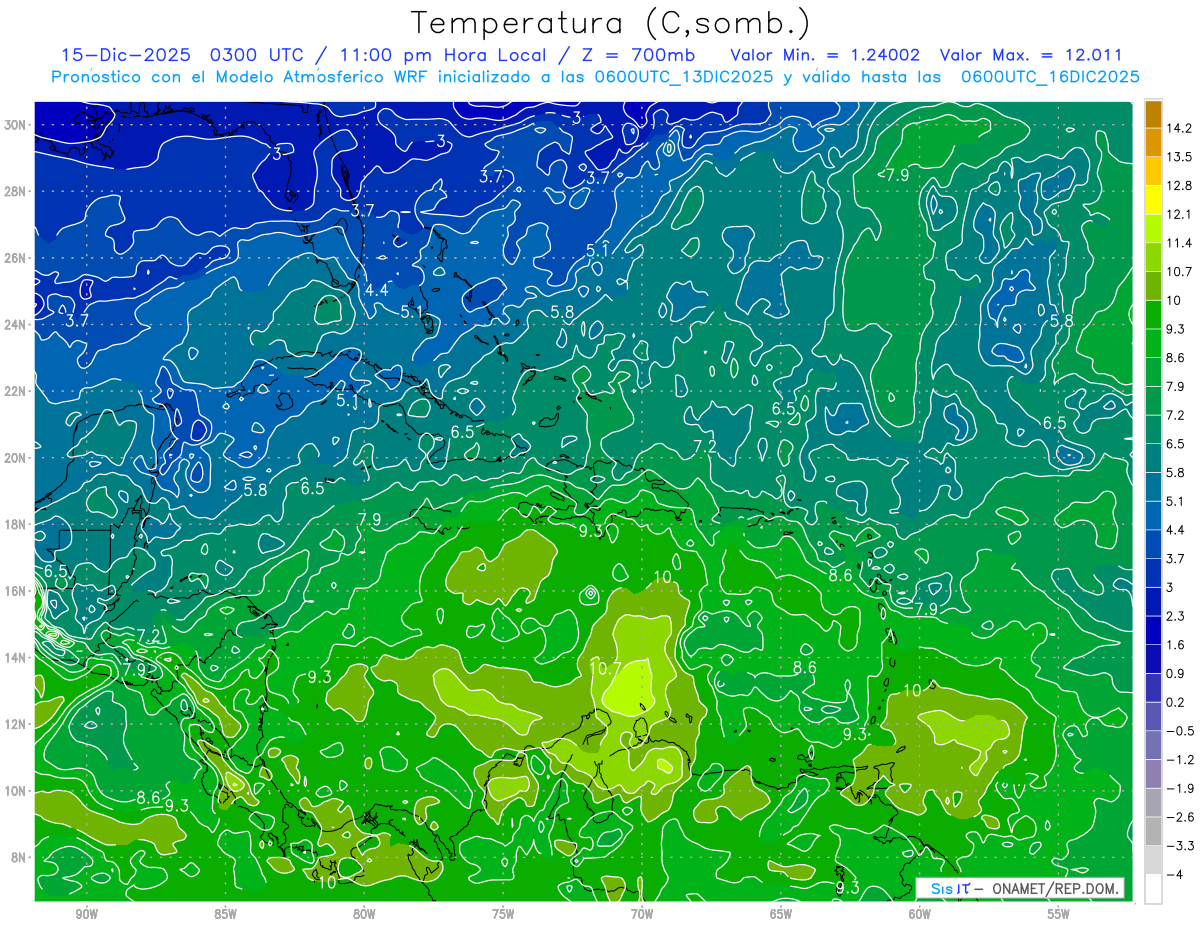Click the '85W' longitude axis label

click(225, 914)
